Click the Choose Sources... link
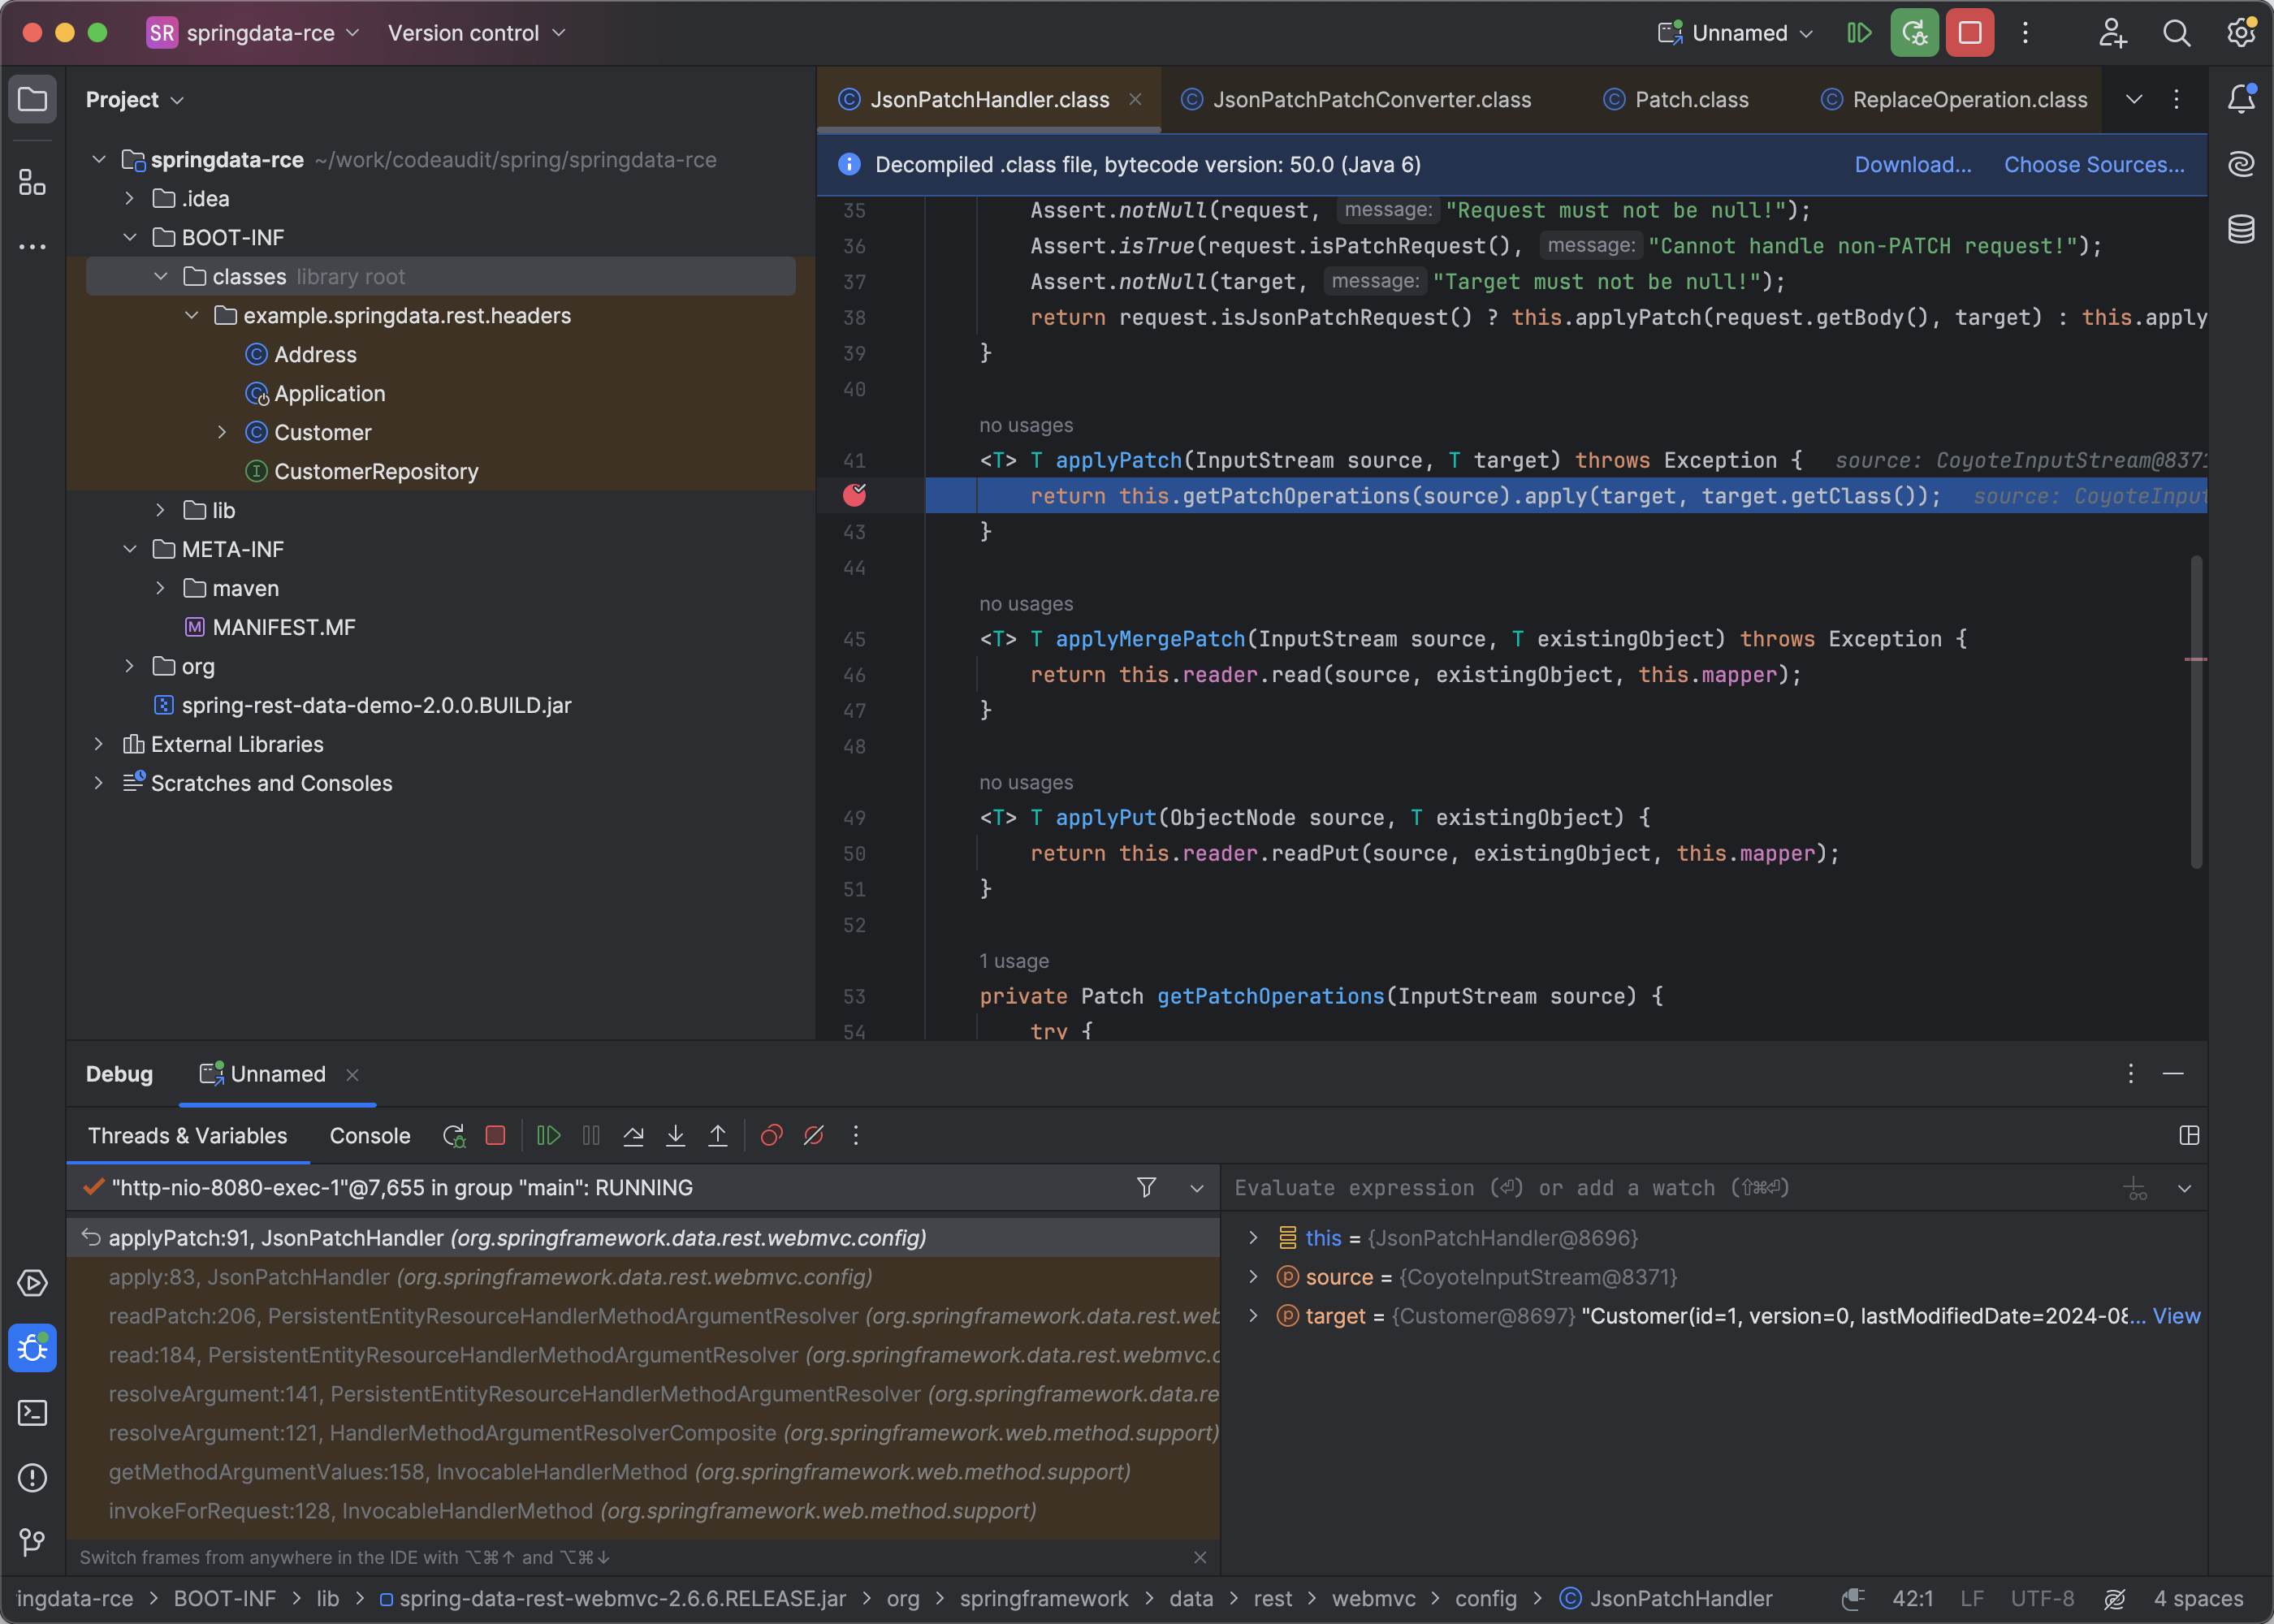The height and width of the screenshot is (1624, 2274). tap(2094, 164)
